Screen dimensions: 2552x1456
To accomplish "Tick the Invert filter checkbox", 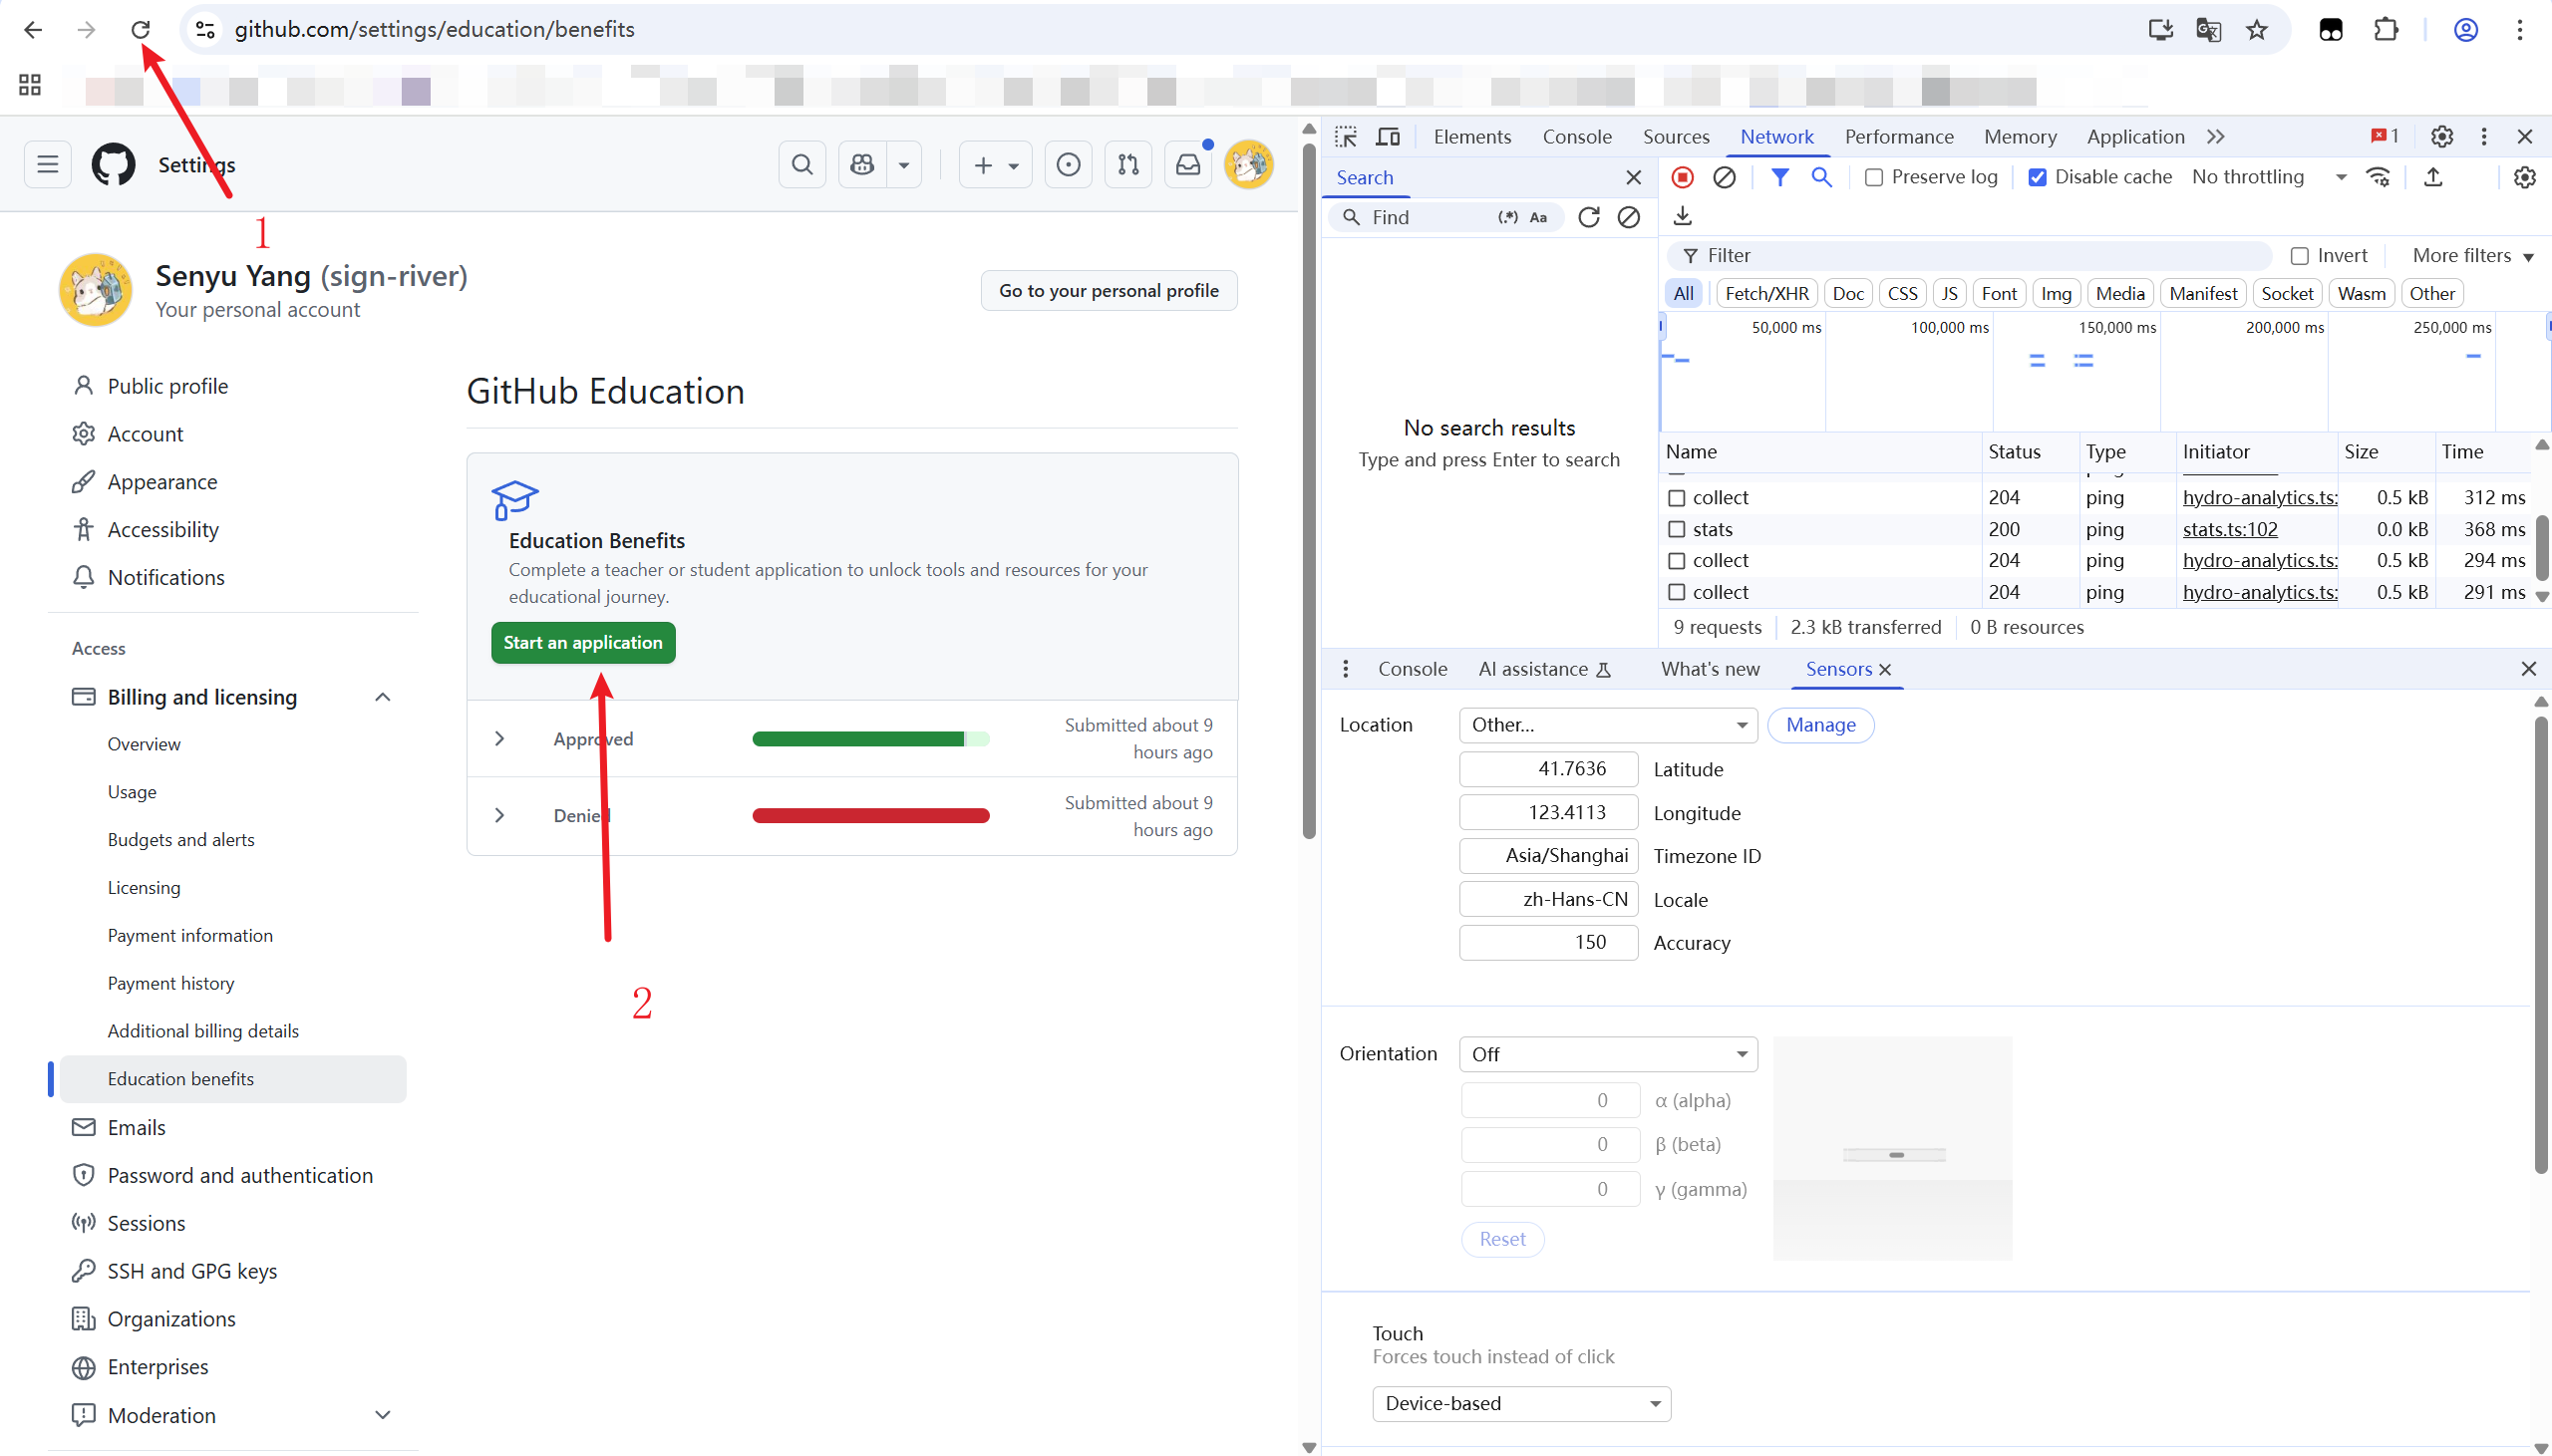I will (2299, 256).
